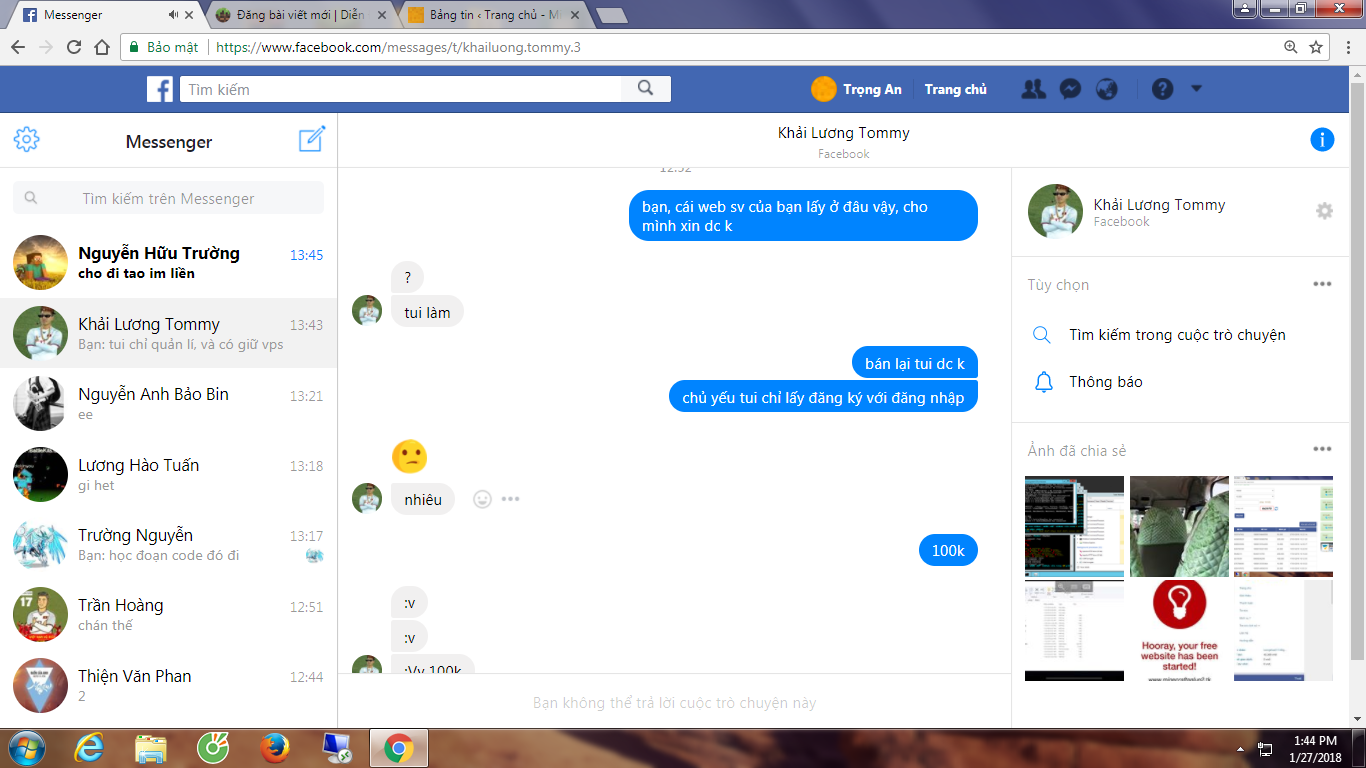
Task: Click Tìm kiếm trong cuộc trò chuyện
Action: 1177,335
